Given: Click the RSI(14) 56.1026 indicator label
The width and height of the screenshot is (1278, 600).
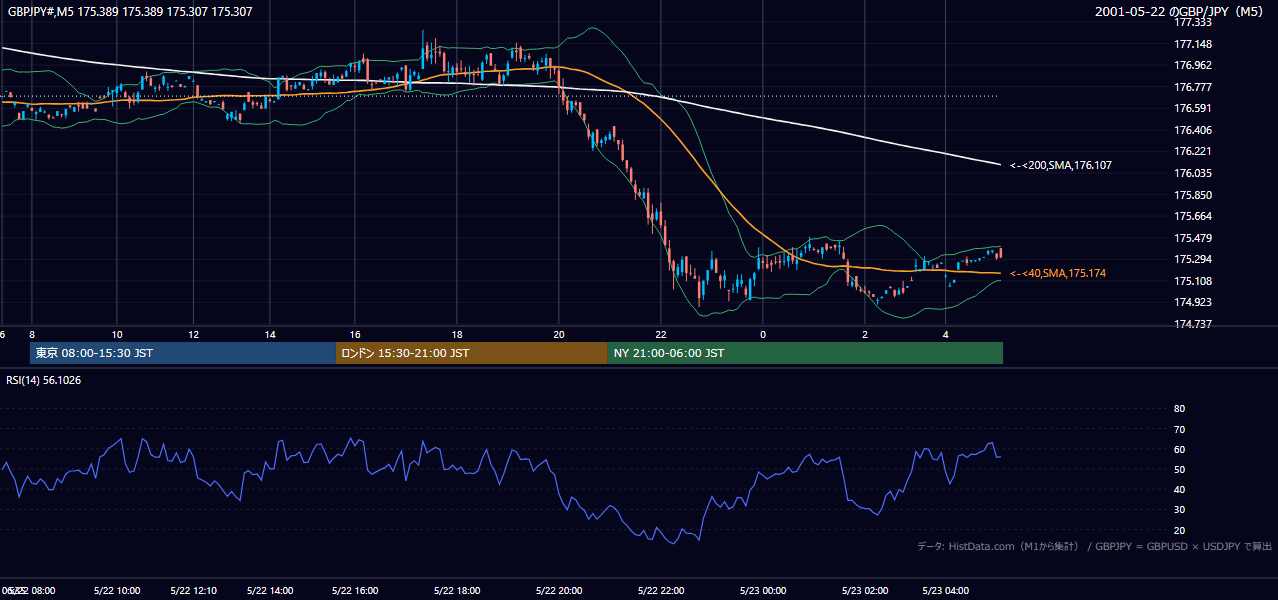Looking at the screenshot, I should coord(44,380).
